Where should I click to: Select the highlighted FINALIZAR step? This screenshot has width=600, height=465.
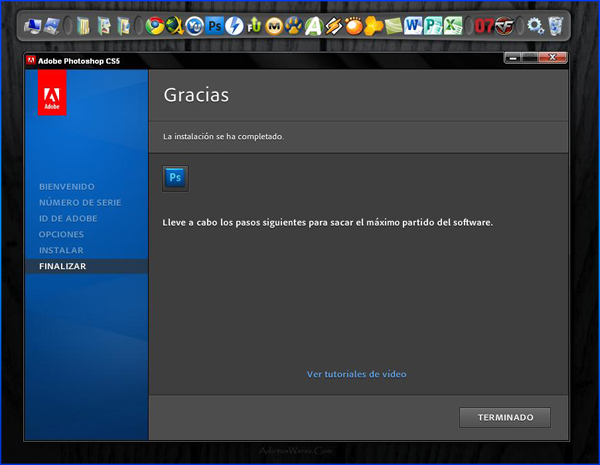point(87,266)
